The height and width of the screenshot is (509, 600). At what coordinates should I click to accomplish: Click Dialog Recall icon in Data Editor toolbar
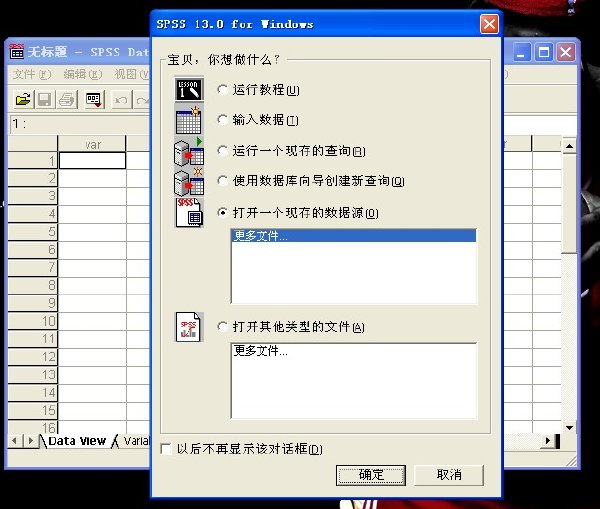pos(94,100)
